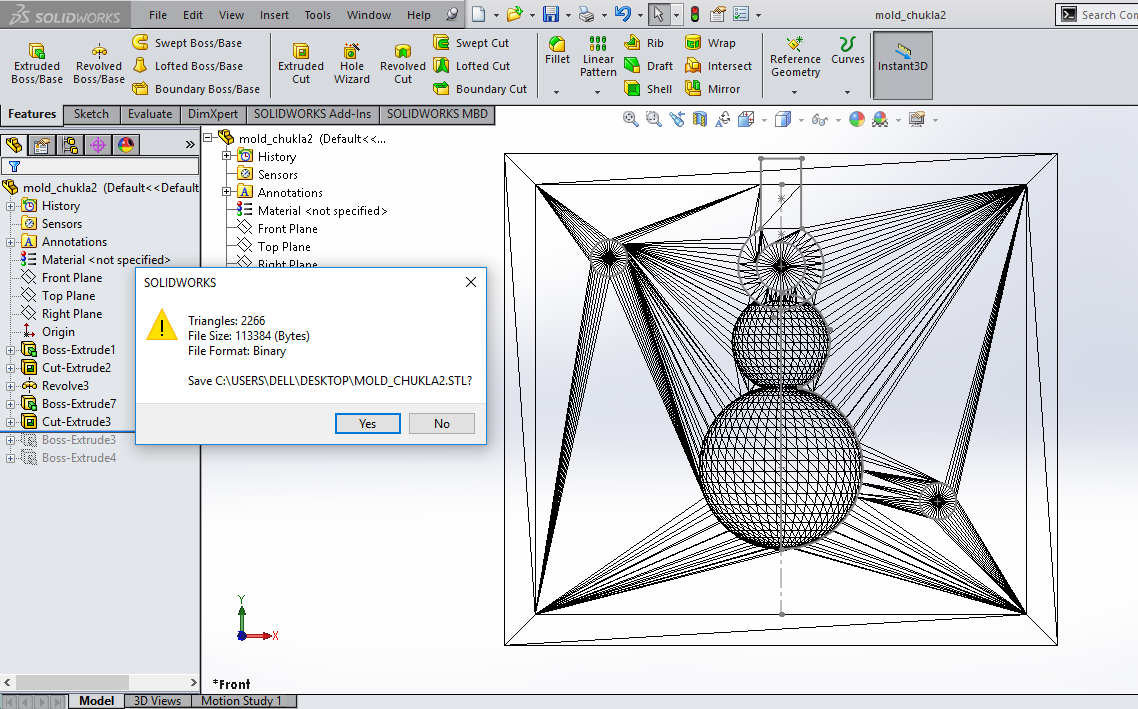Expand the Cut-Extrude2 feature

point(11,368)
